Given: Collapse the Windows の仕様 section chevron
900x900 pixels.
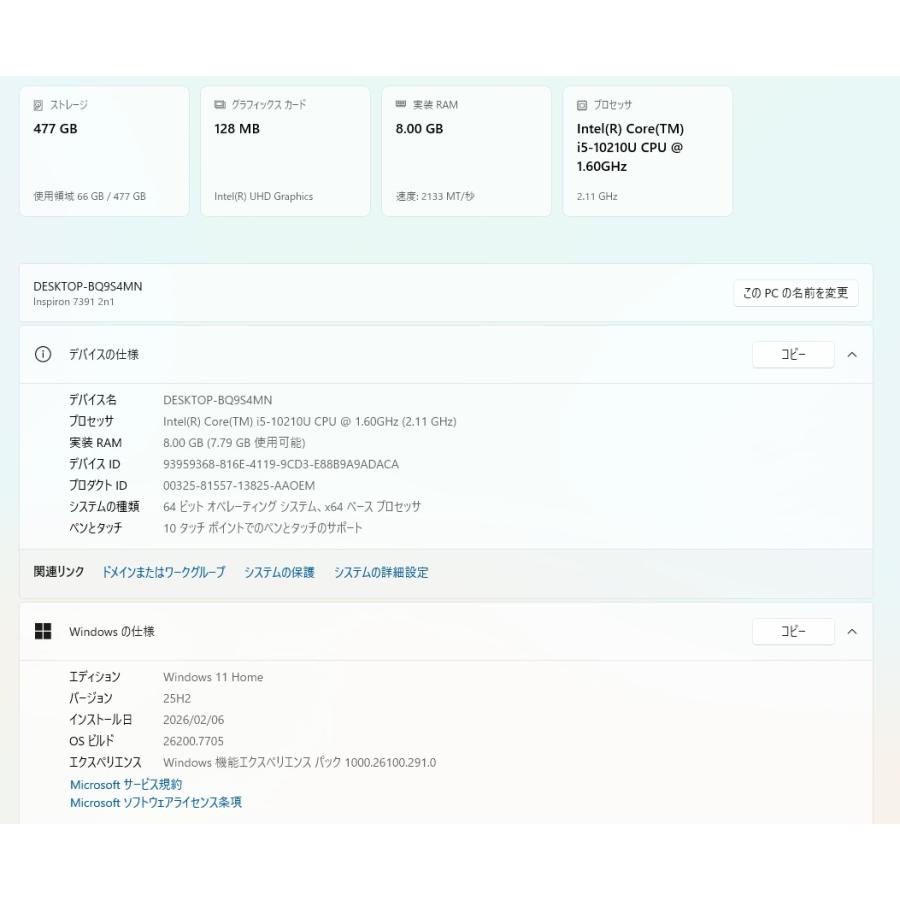Looking at the screenshot, I should pos(852,632).
